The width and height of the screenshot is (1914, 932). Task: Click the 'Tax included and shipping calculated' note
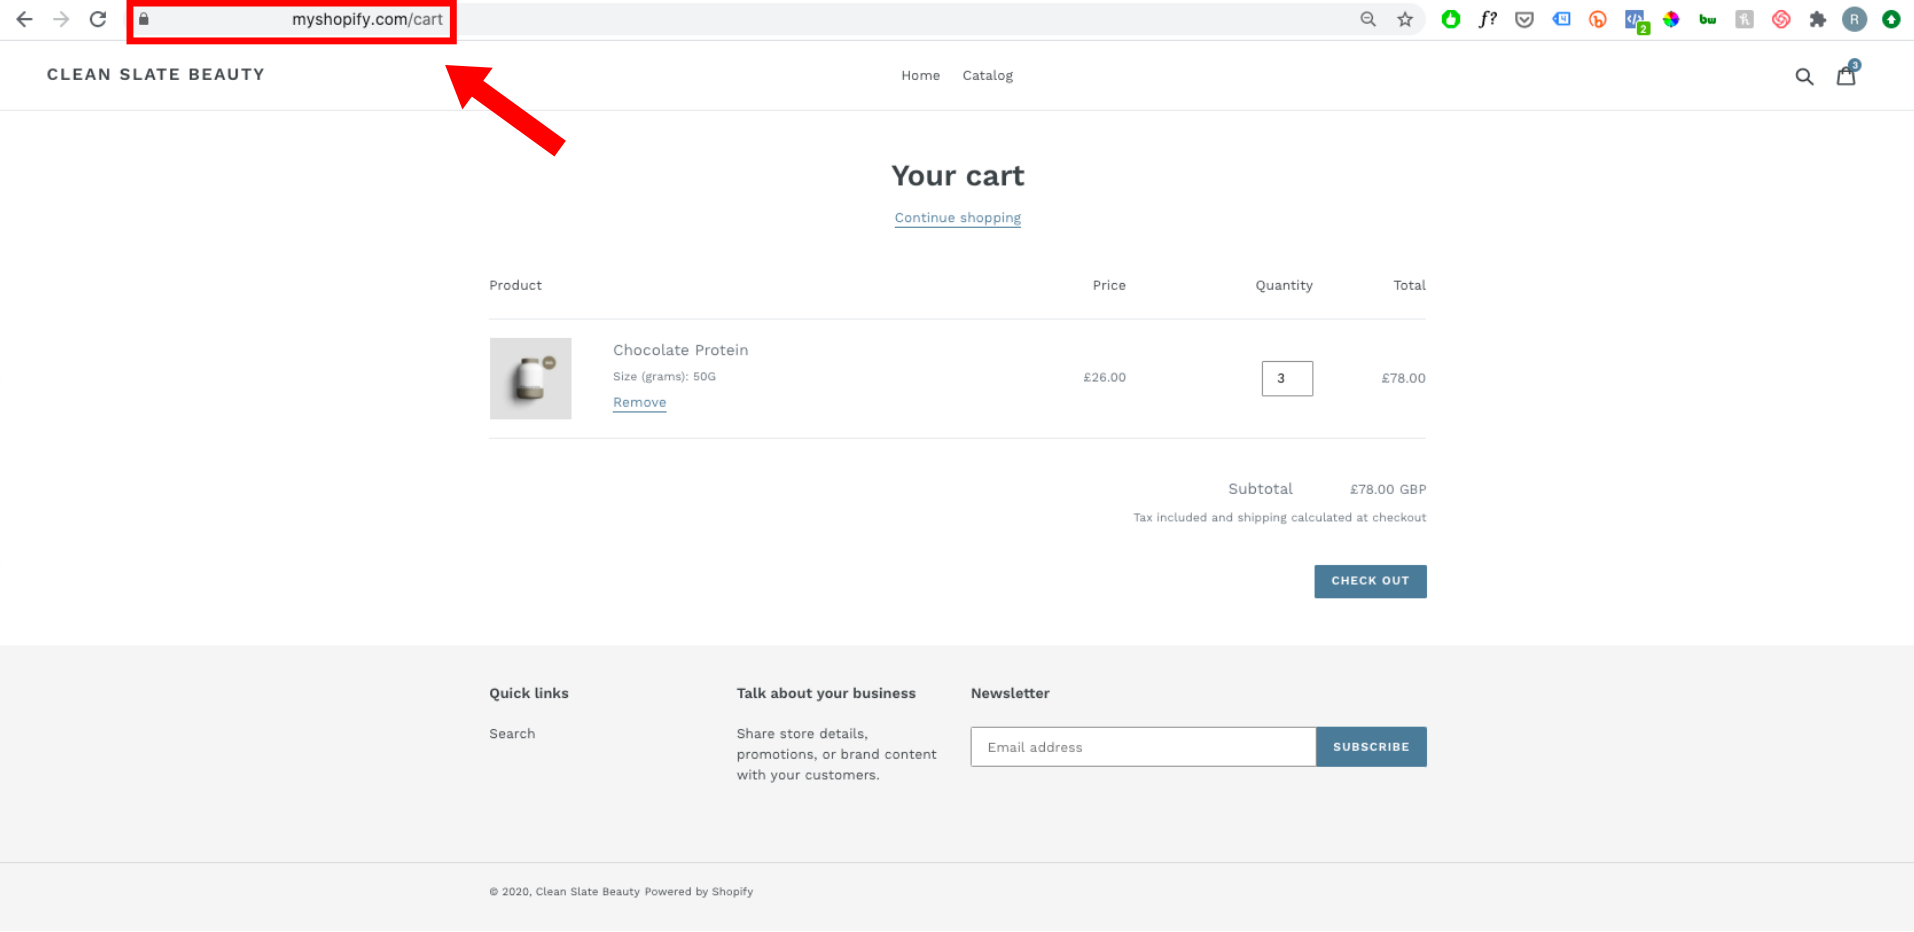[x=1280, y=517]
